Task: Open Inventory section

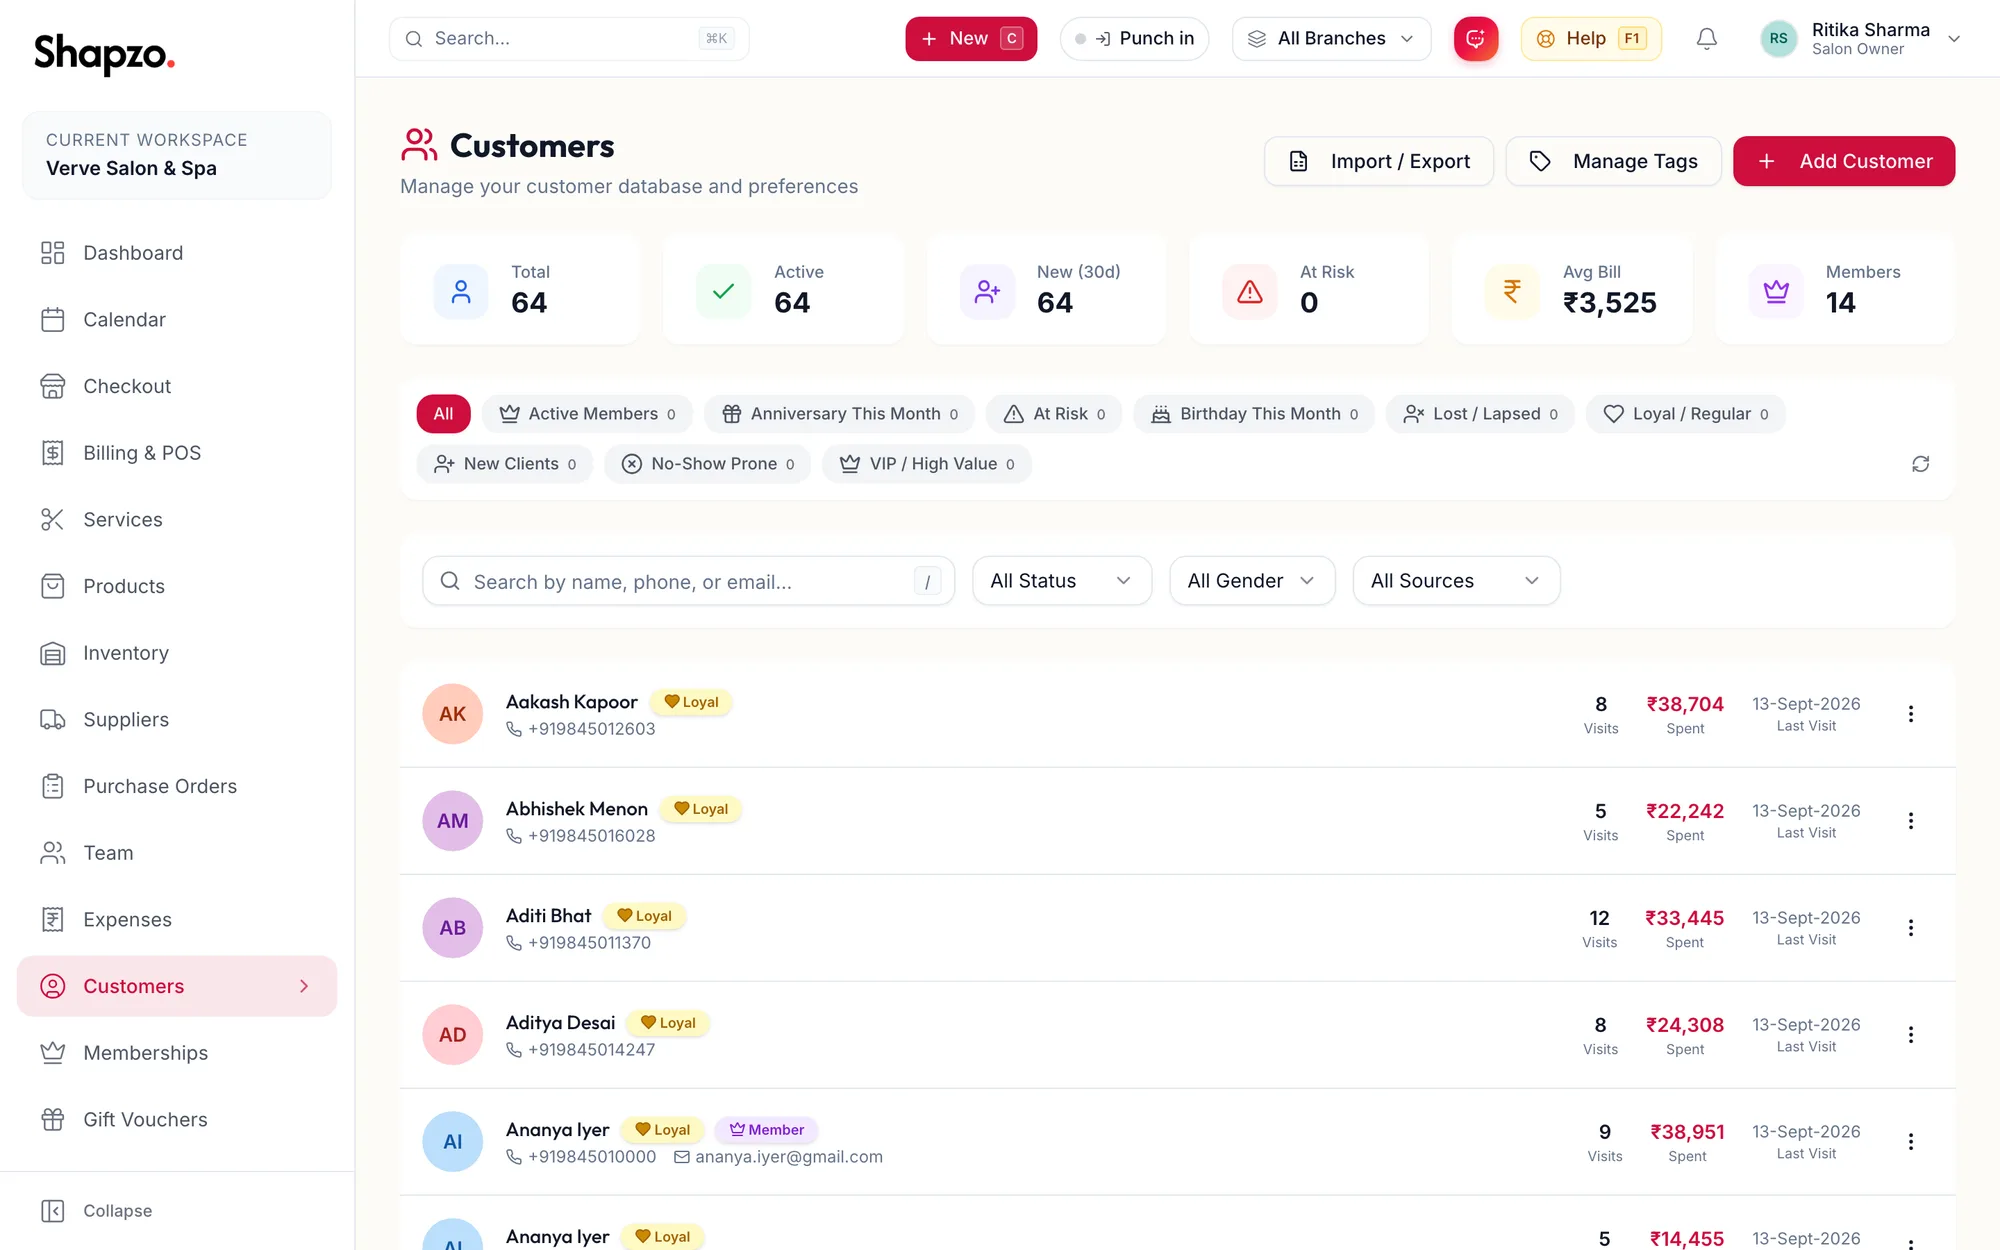Action: pos(177,653)
